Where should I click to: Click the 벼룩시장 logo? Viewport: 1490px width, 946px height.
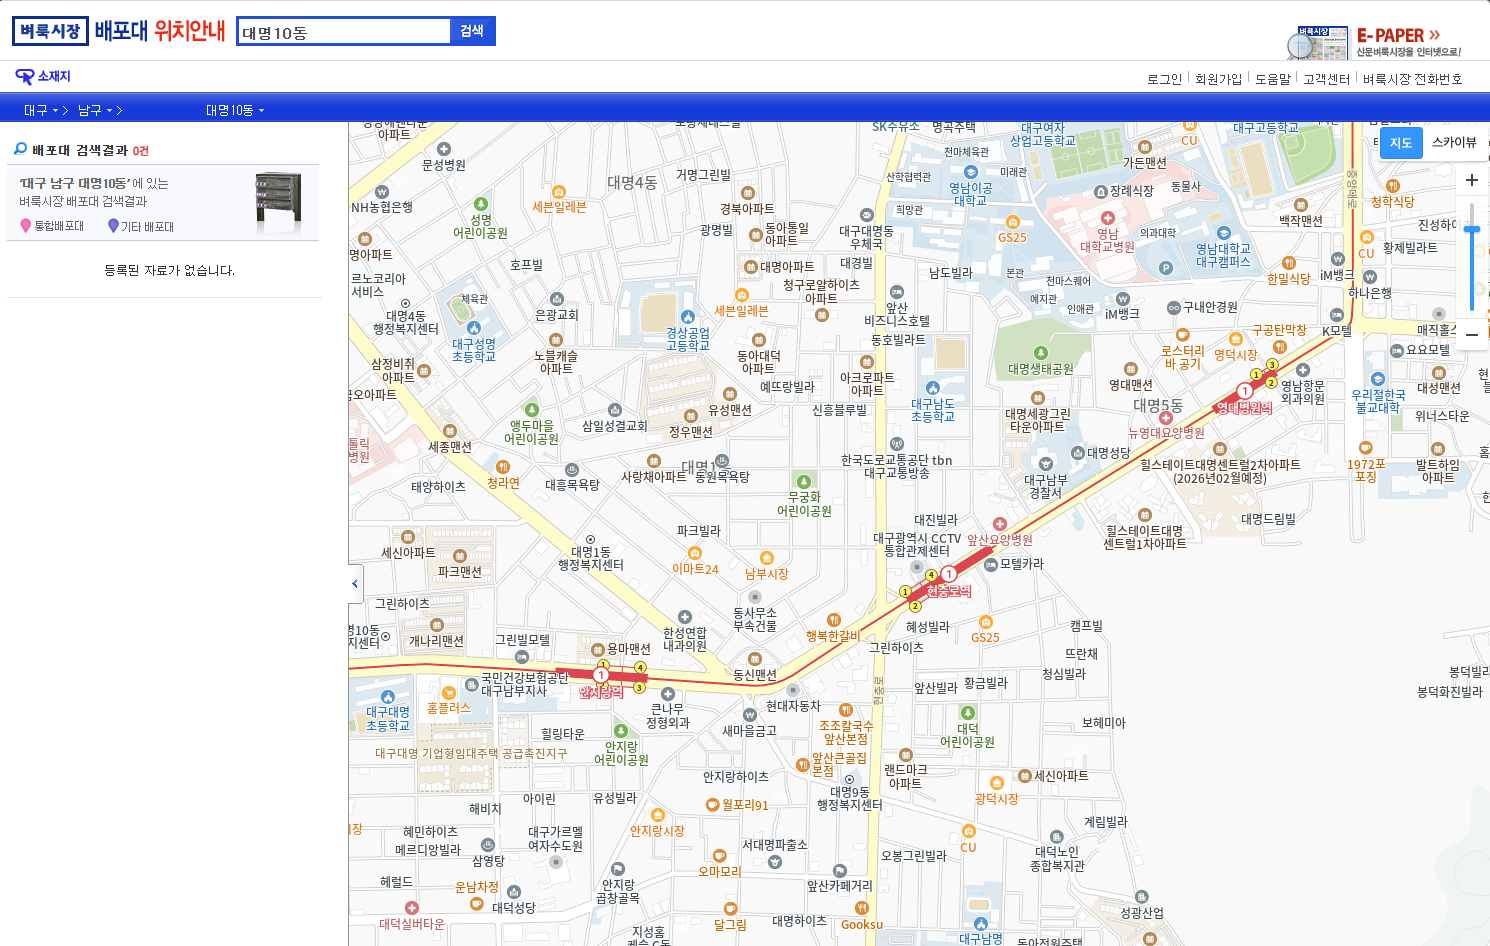[x=50, y=31]
